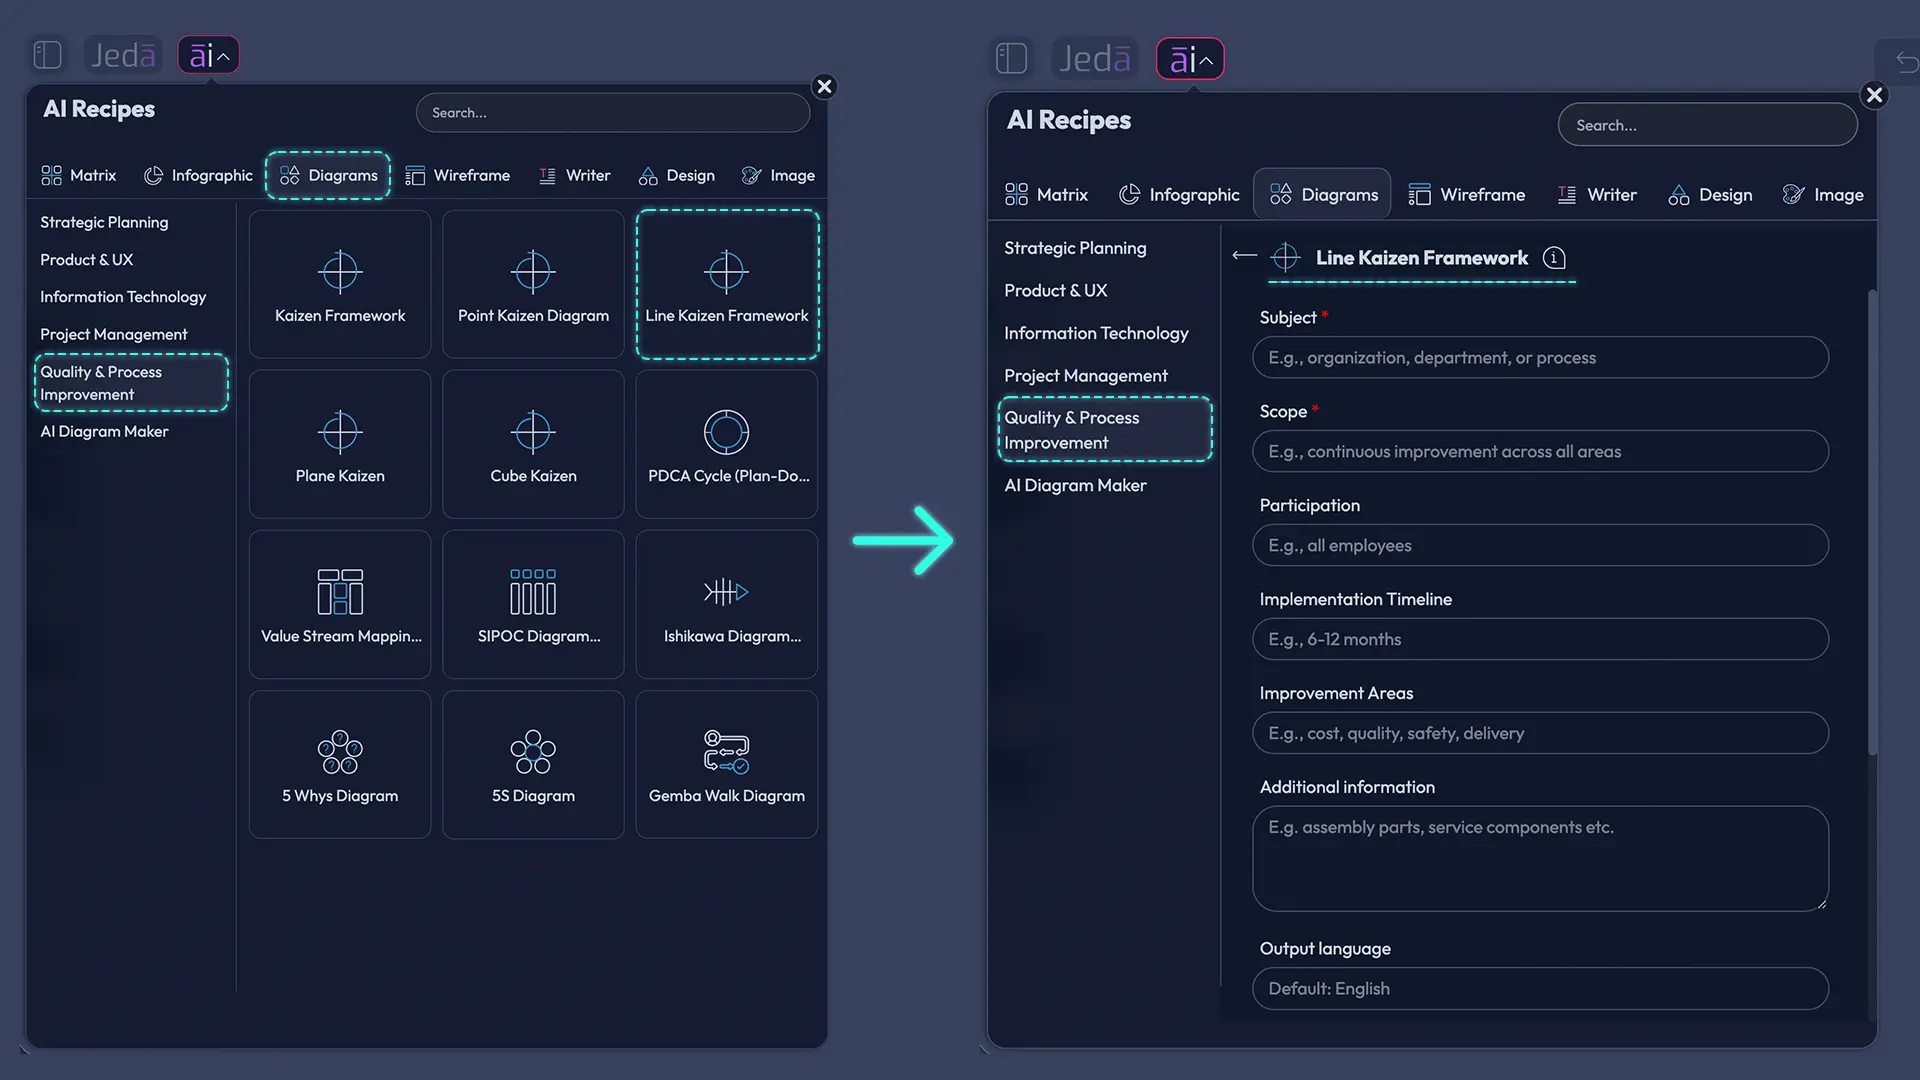Close the right AI Recipes panel
The width and height of the screenshot is (1920, 1080).
[1874, 95]
